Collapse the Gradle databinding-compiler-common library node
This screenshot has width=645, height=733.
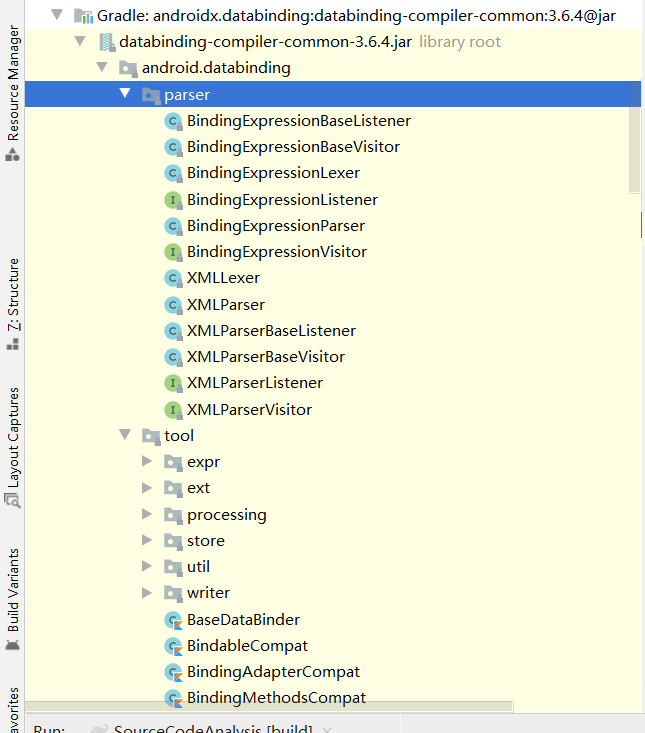click(57, 14)
